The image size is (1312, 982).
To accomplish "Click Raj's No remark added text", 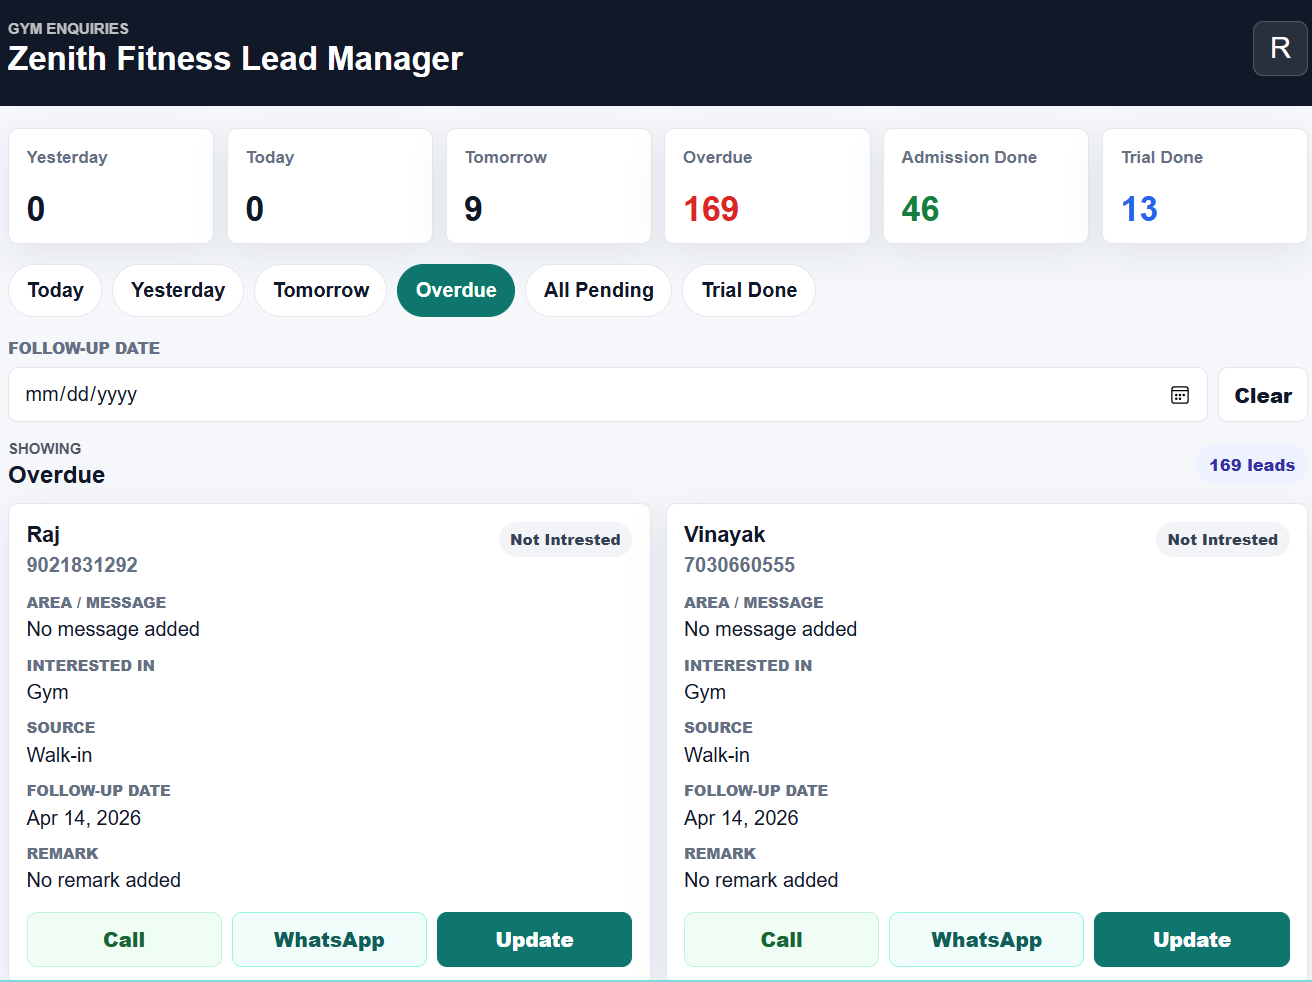I will 104,880.
